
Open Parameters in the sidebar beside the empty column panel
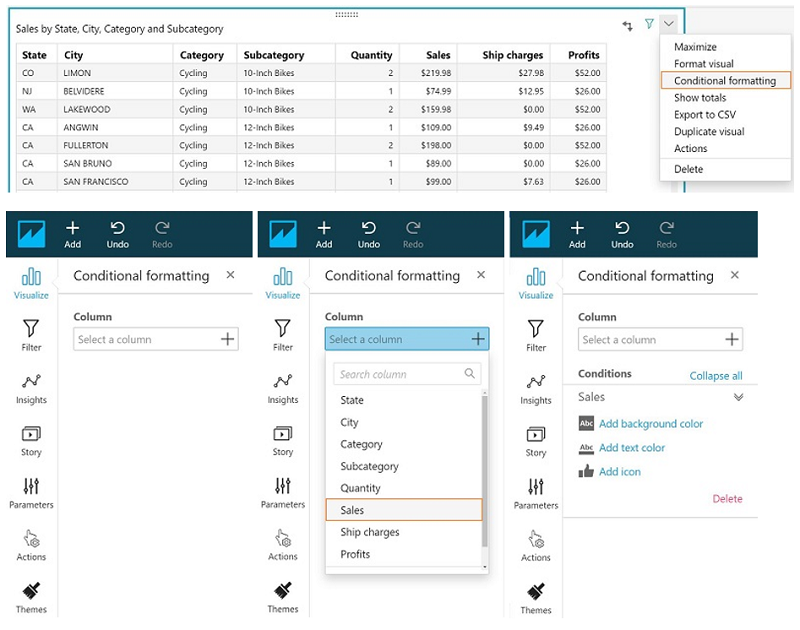[x=31, y=494]
